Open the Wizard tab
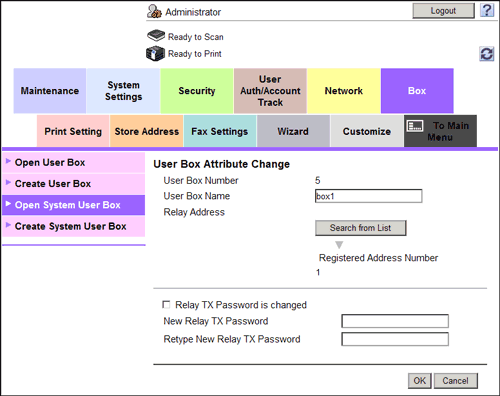 293,131
